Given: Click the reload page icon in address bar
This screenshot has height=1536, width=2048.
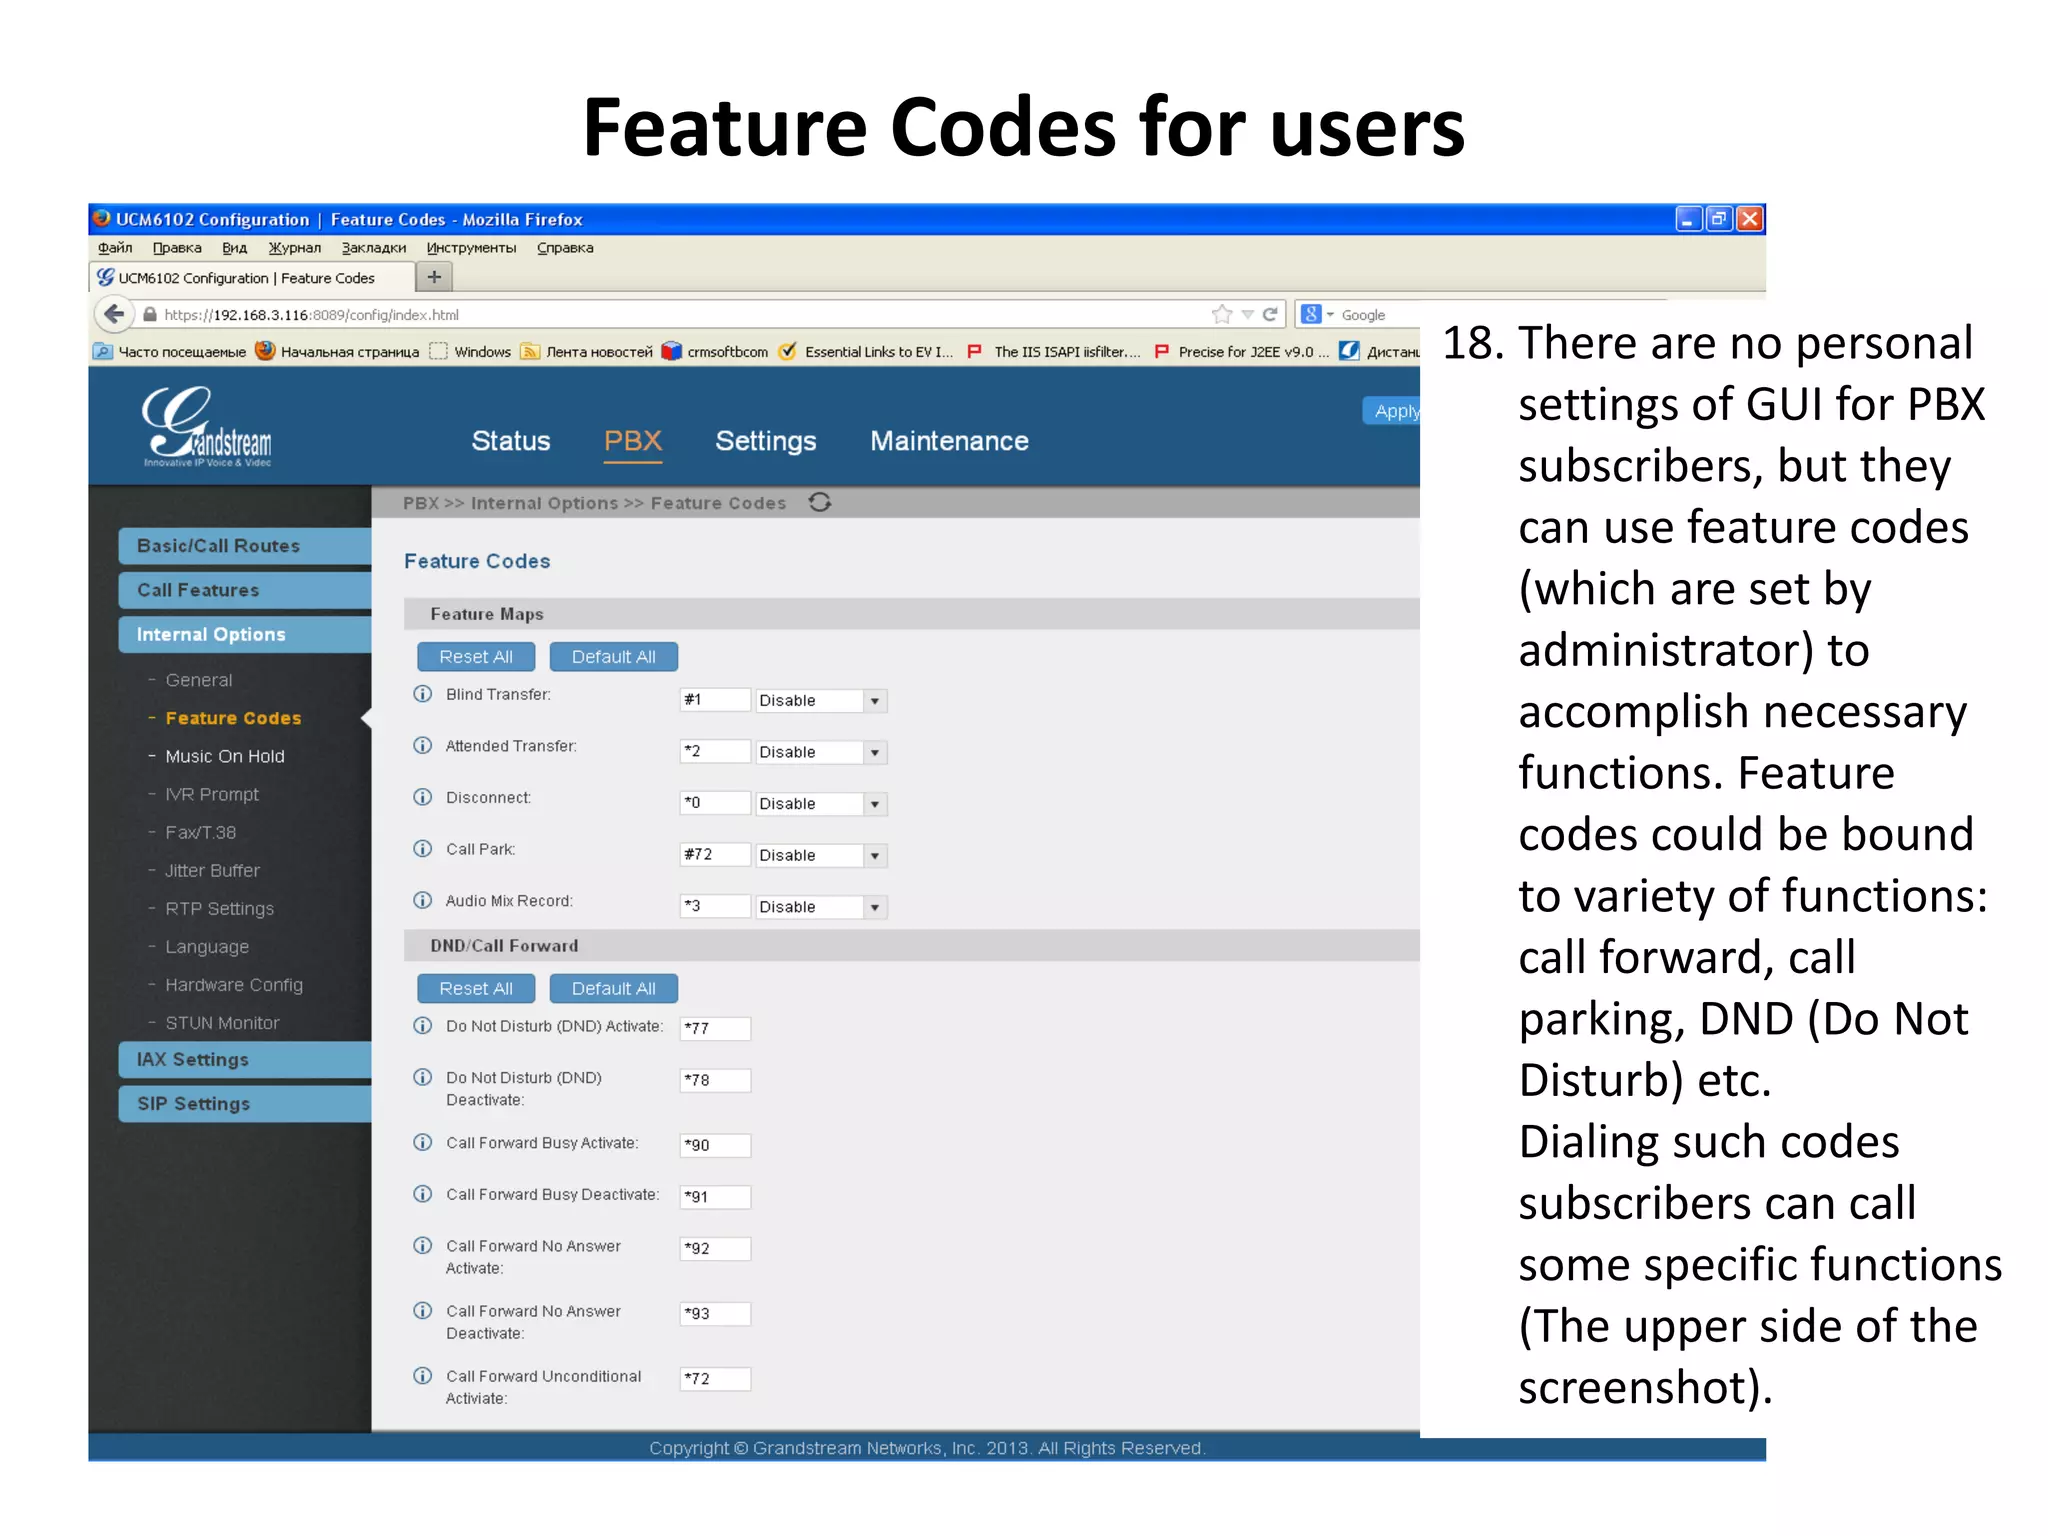Looking at the screenshot, I should pyautogui.click(x=1270, y=314).
